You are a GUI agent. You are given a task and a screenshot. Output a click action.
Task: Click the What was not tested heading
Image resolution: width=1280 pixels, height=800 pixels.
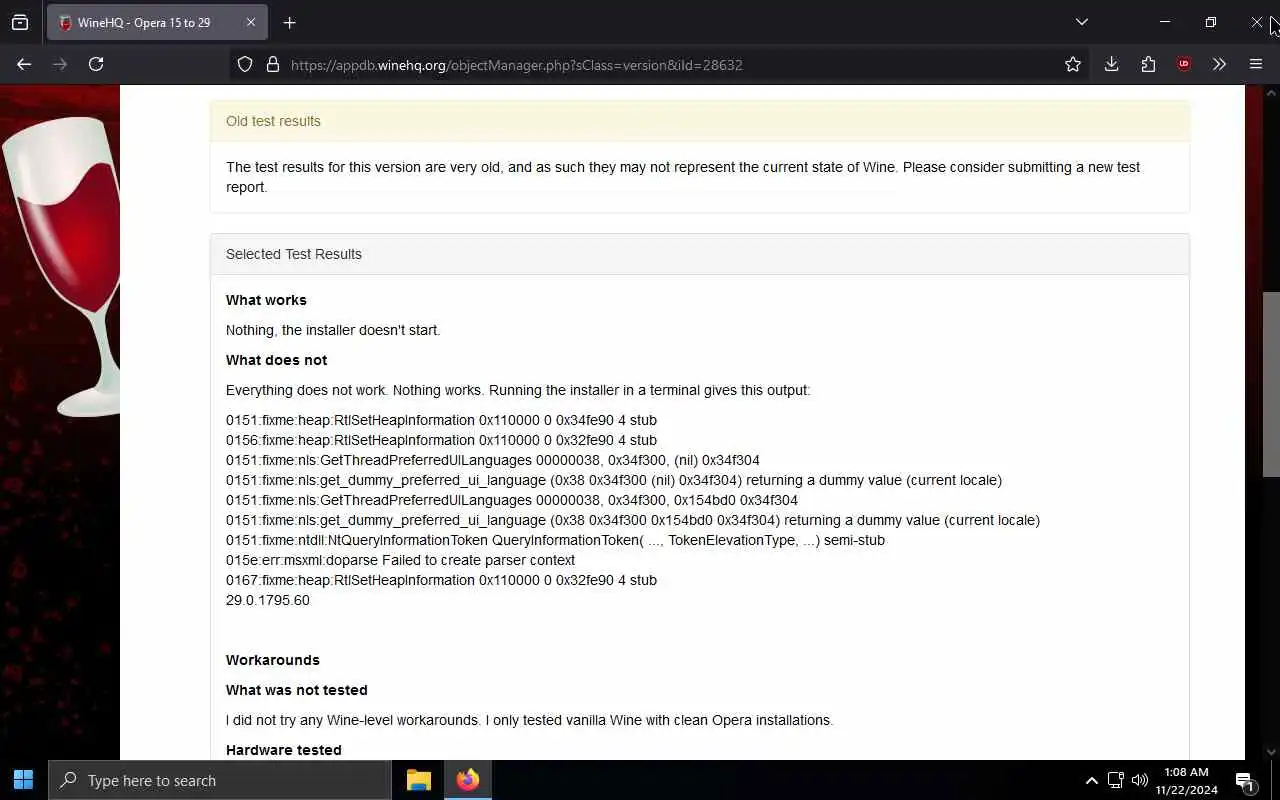[297, 690]
